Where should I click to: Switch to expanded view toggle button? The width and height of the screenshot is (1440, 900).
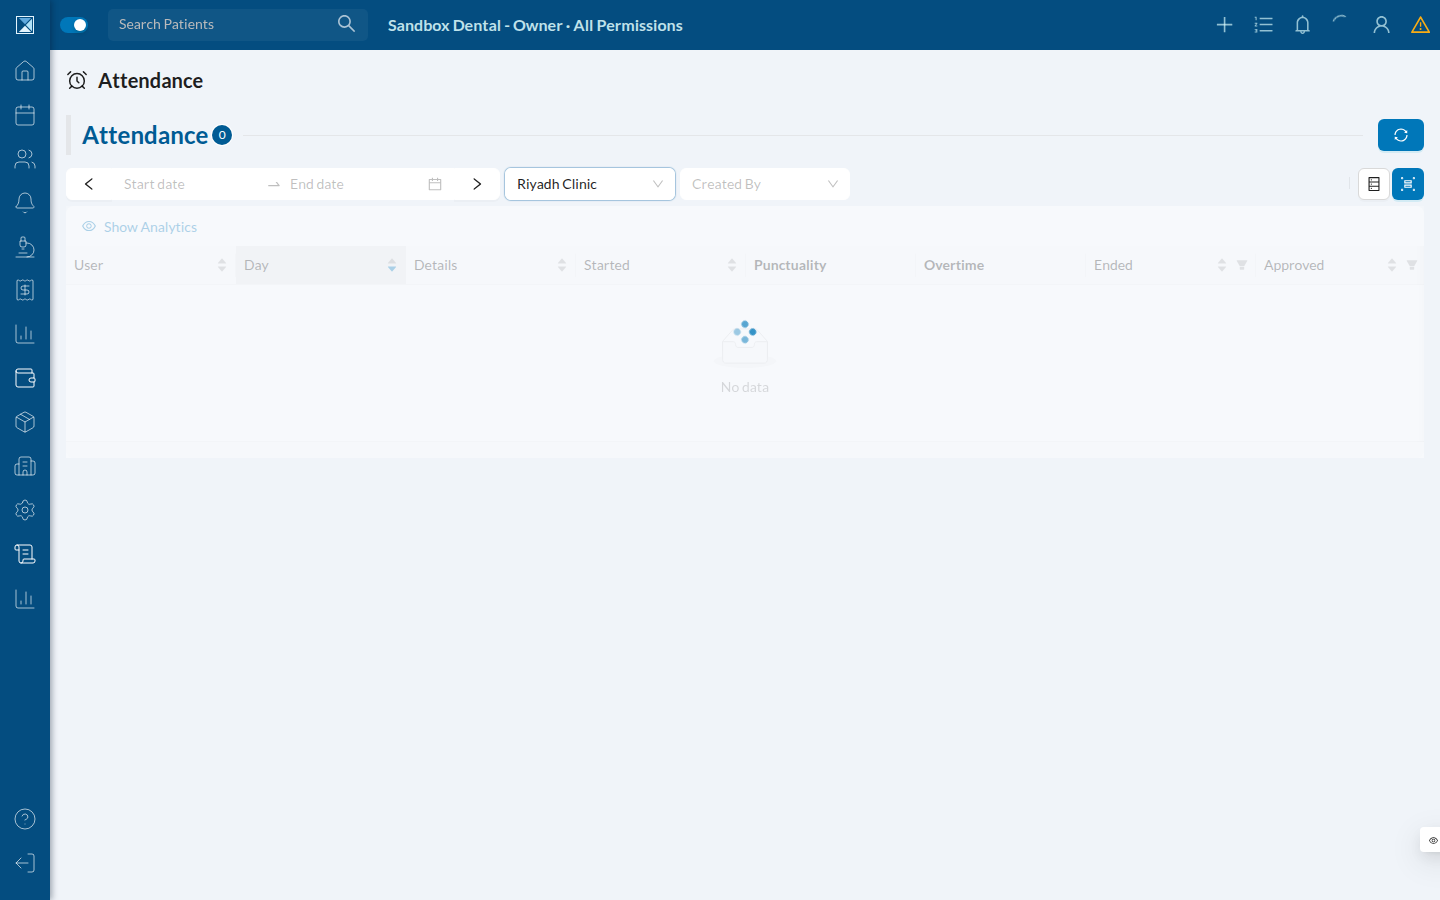(1408, 184)
